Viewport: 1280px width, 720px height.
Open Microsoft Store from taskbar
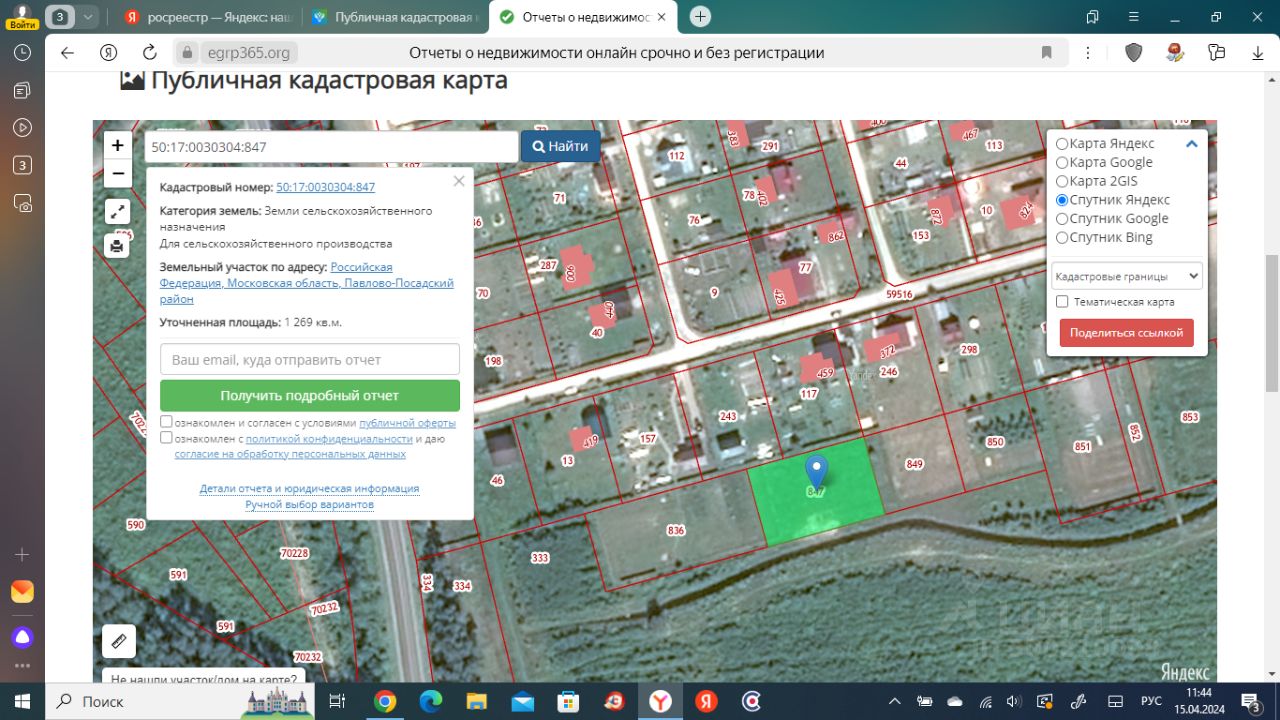click(569, 701)
